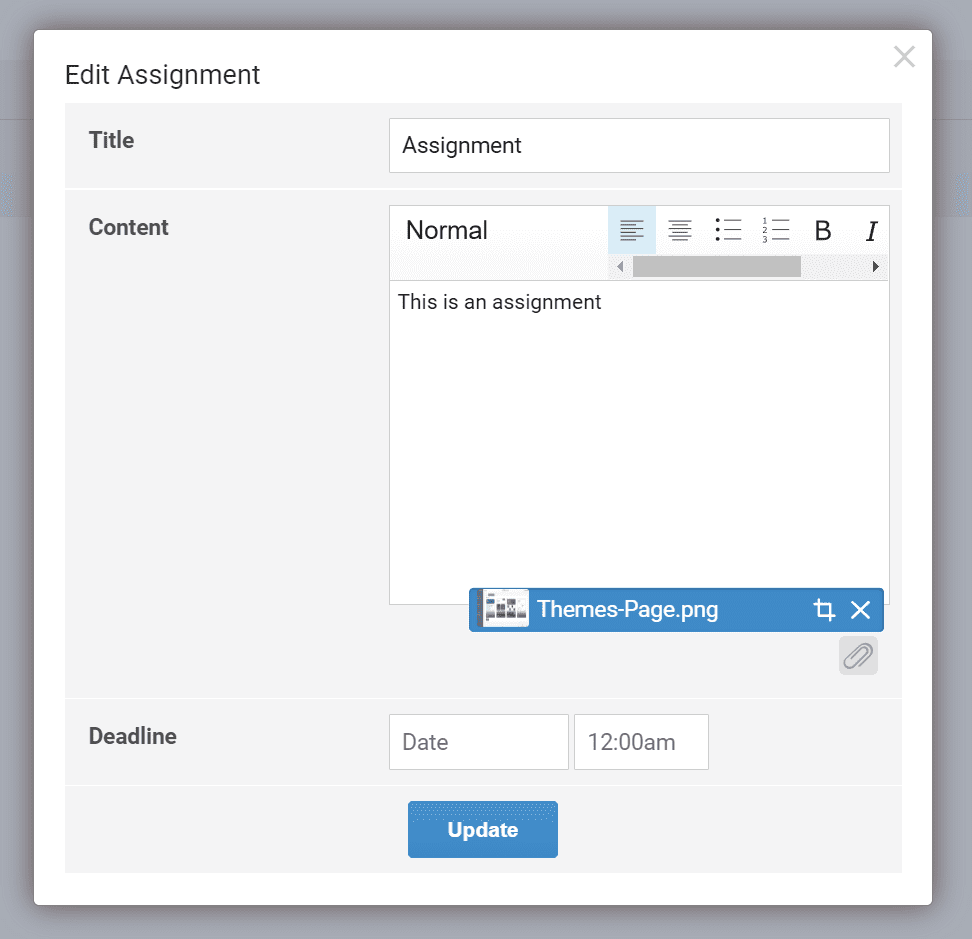Click the Update button
Image resolution: width=972 pixels, height=939 pixels.
[482, 830]
